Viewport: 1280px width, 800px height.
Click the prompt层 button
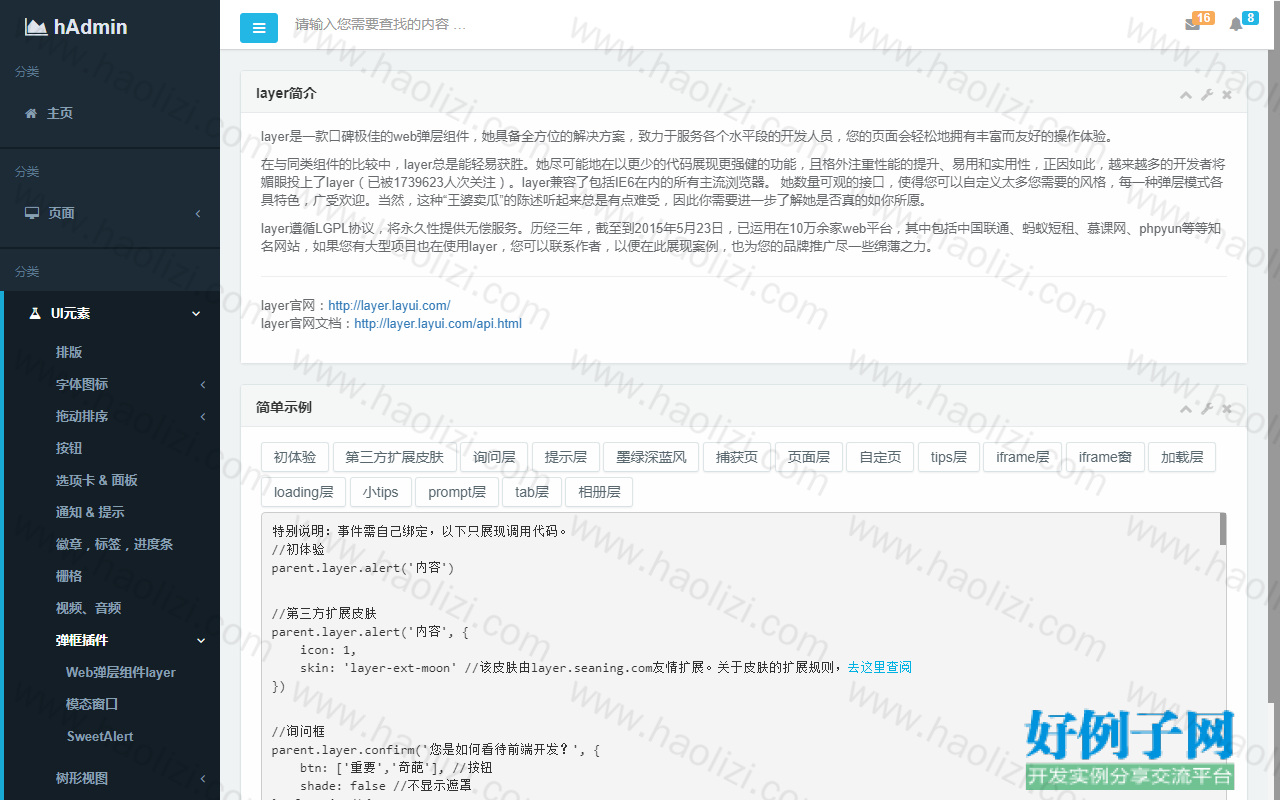tap(457, 492)
